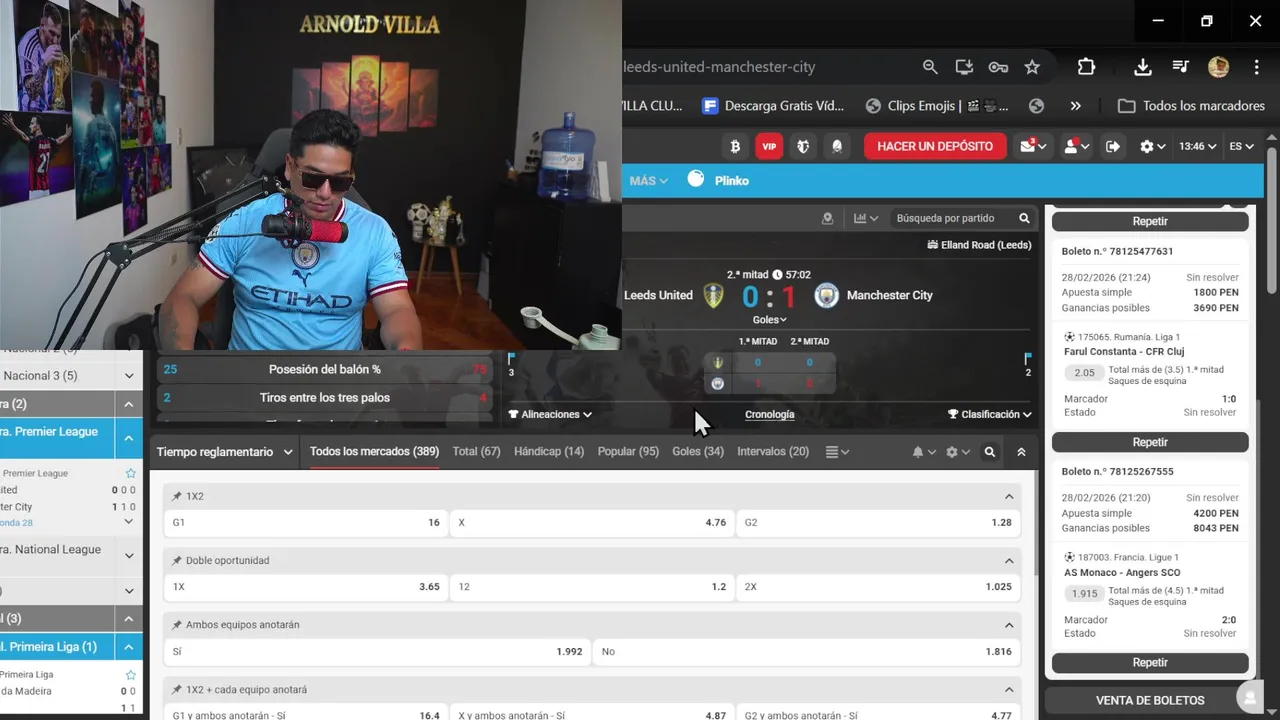Open the markets gear settings dropdown
The width and height of the screenshot is (1280, 720).
tap(958, 452)
